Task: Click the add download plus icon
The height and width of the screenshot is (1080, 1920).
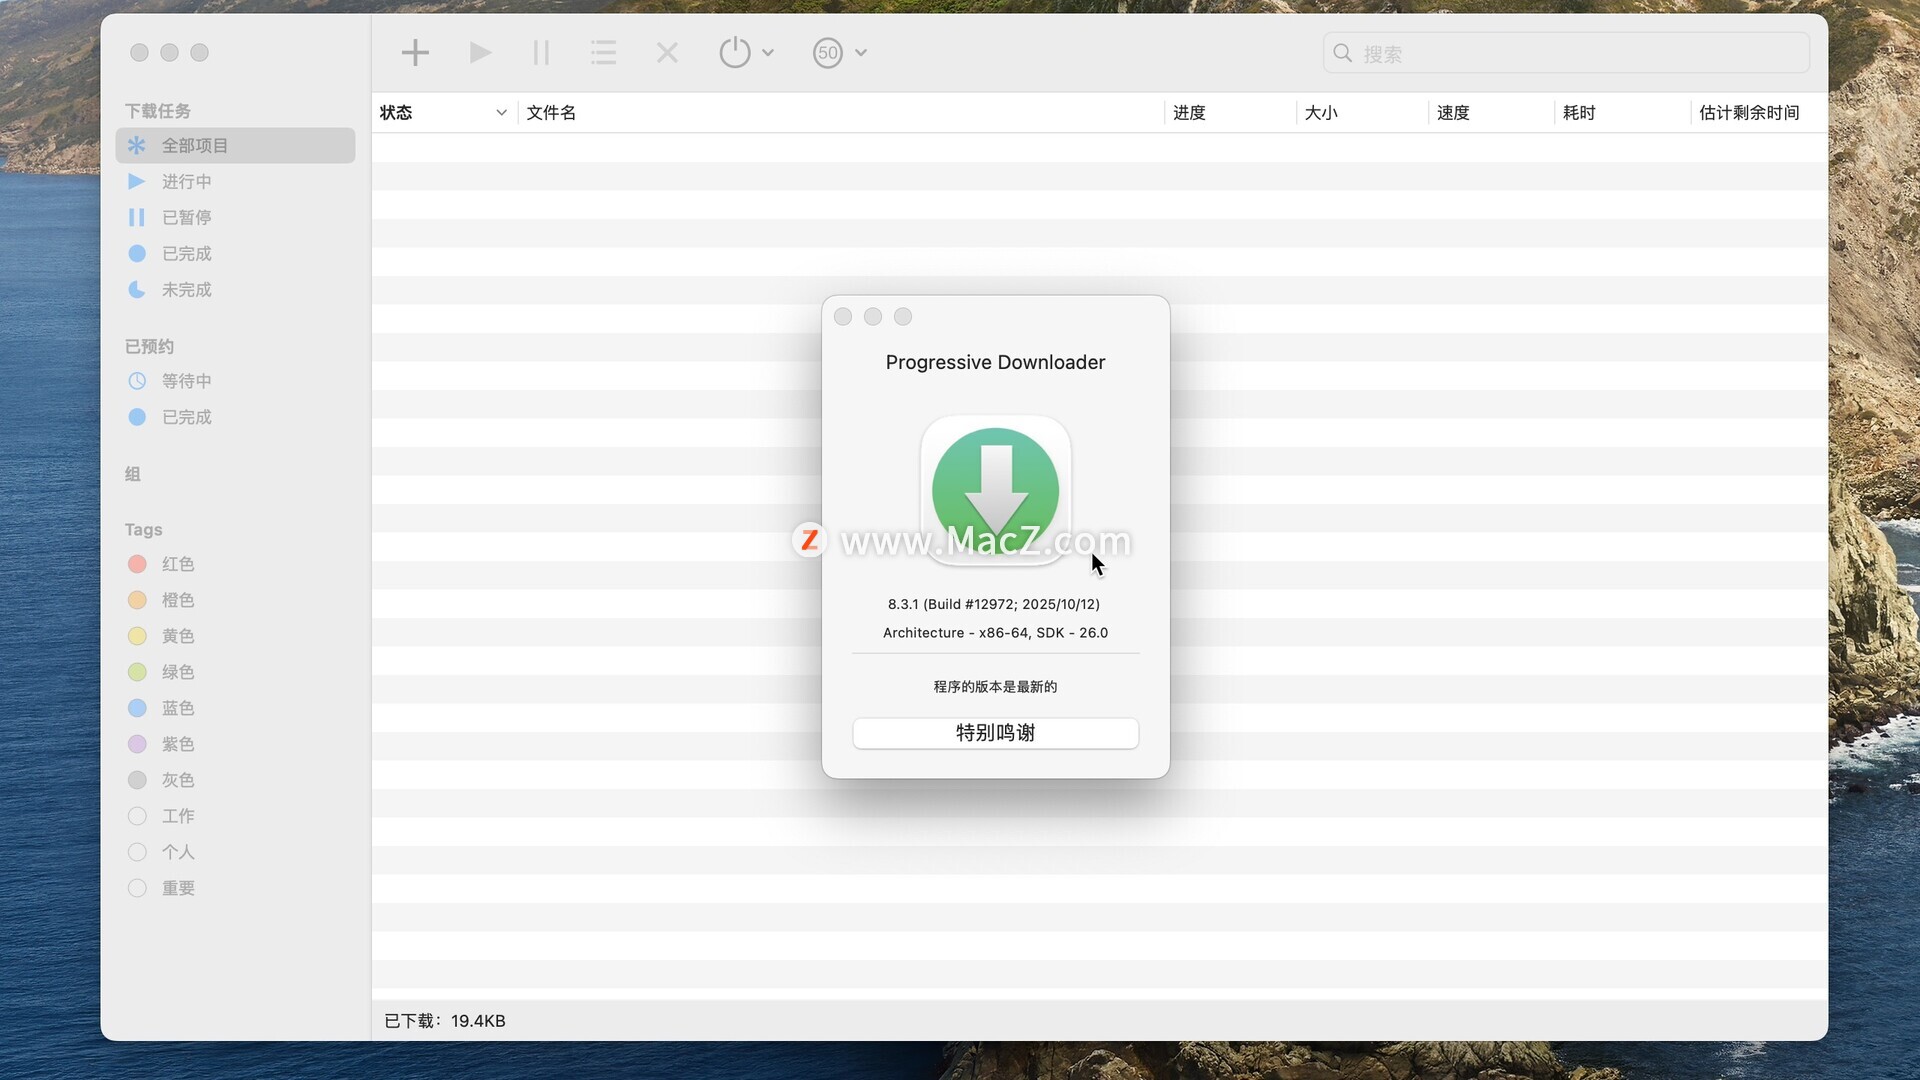Action: click(x=415, y=53)
